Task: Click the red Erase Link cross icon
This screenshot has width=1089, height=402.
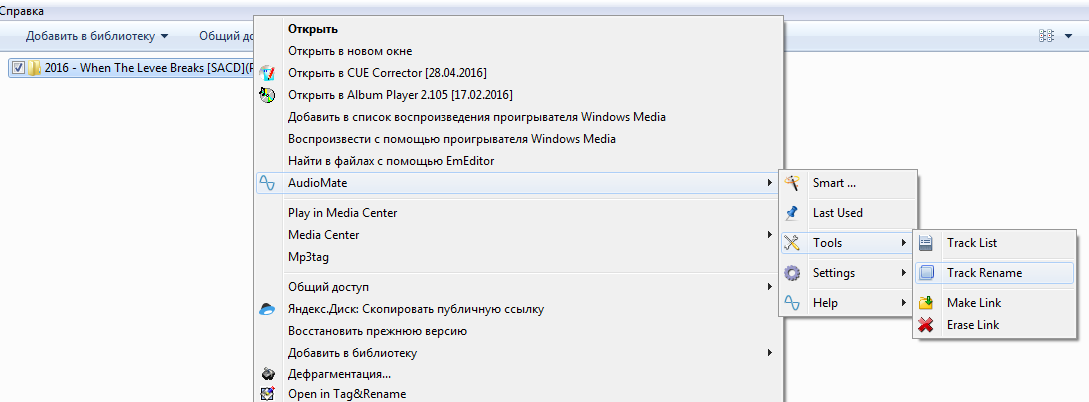Action: click(x=926, y=325)
